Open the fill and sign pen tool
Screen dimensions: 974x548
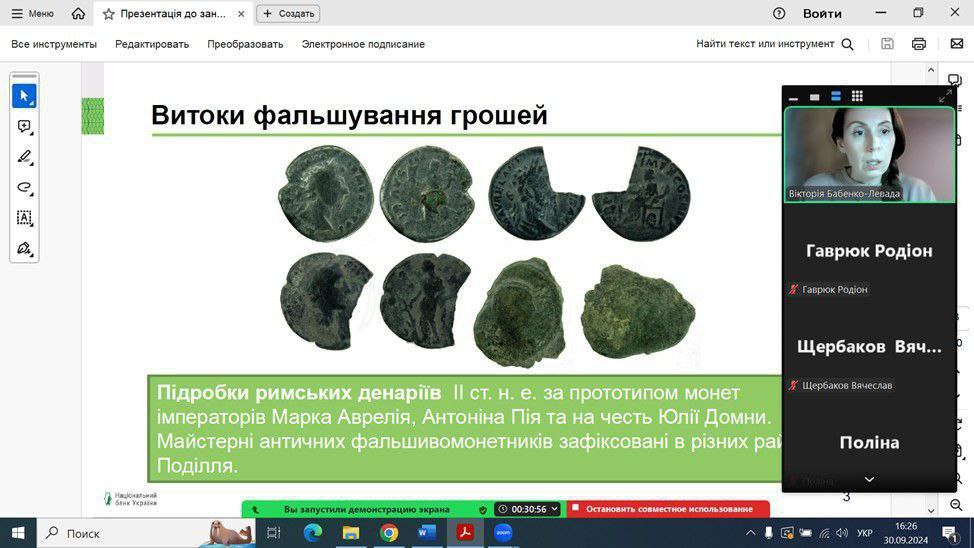pyautogui.click(x=24, y=247)
